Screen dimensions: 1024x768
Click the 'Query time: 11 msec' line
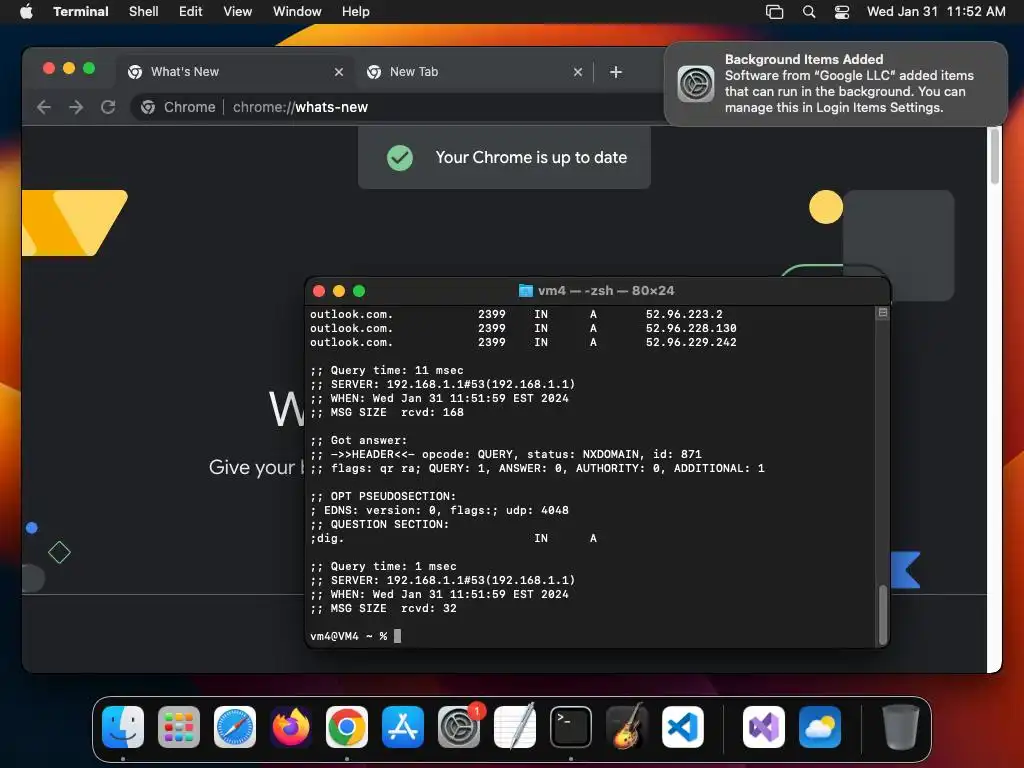(x=387, y=370)
